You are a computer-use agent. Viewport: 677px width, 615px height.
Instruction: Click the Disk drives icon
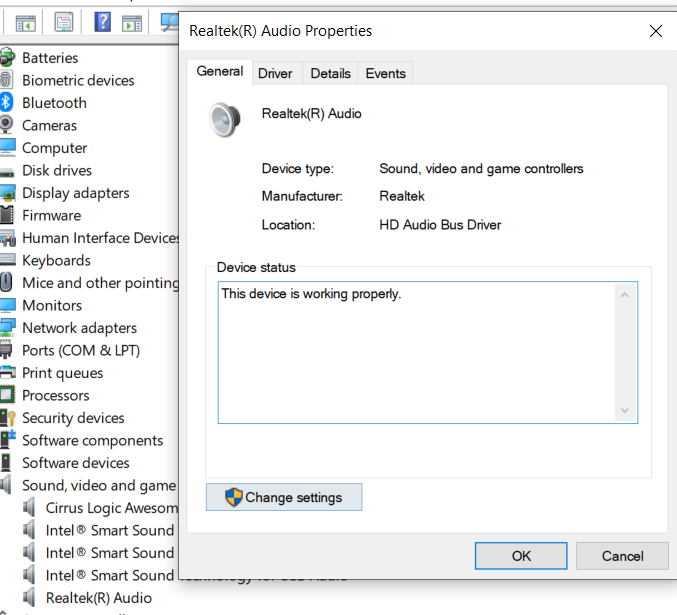tap(7, 173)
